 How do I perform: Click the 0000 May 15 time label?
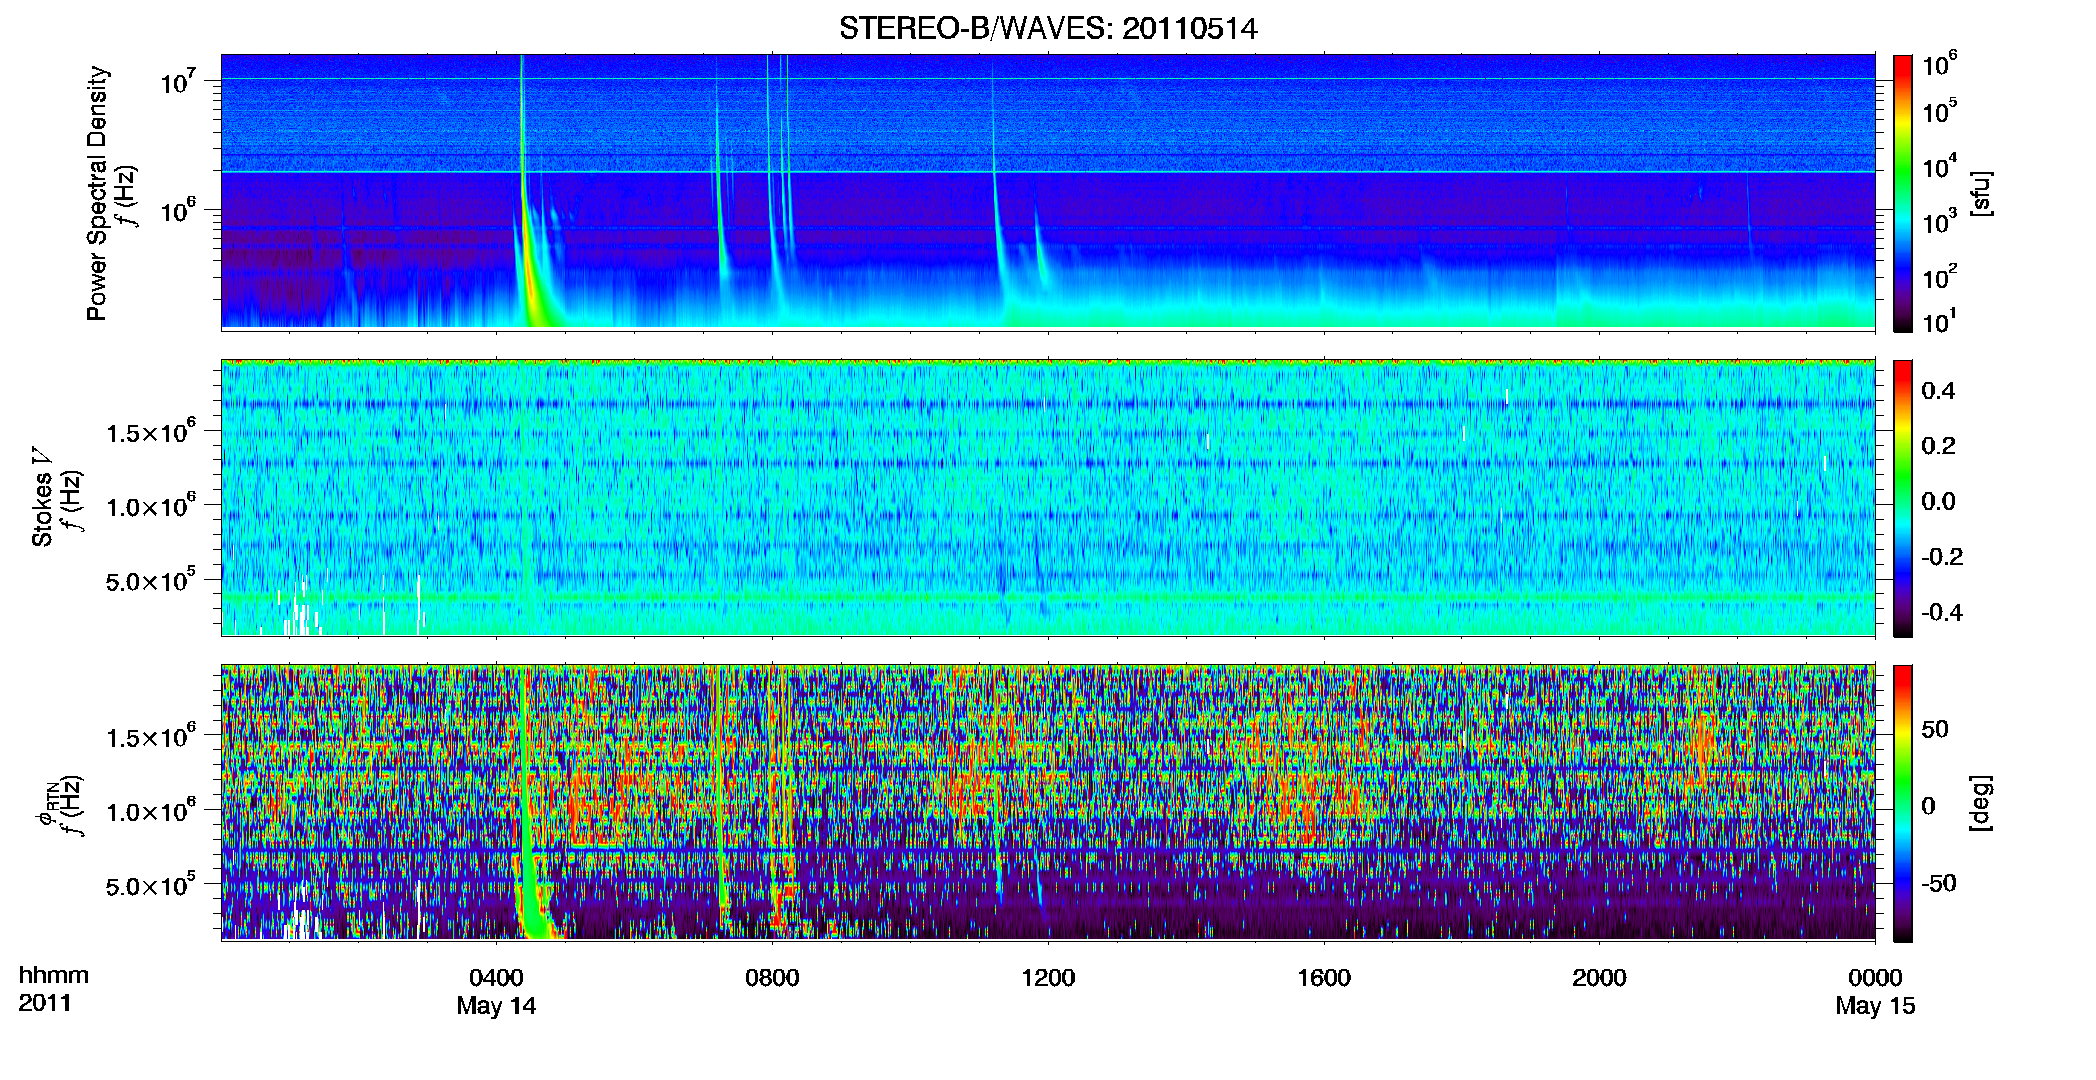1875,991
